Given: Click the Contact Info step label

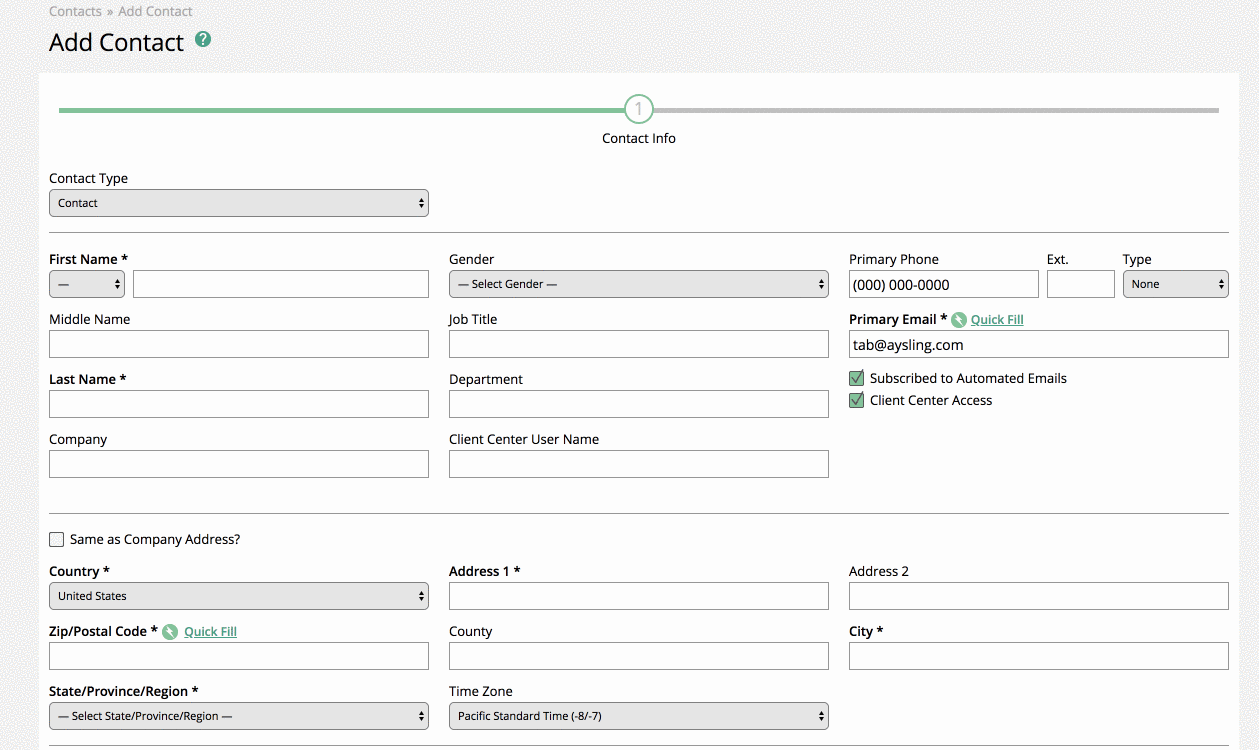Looking at the screenshot, I should tap(639, 139).
